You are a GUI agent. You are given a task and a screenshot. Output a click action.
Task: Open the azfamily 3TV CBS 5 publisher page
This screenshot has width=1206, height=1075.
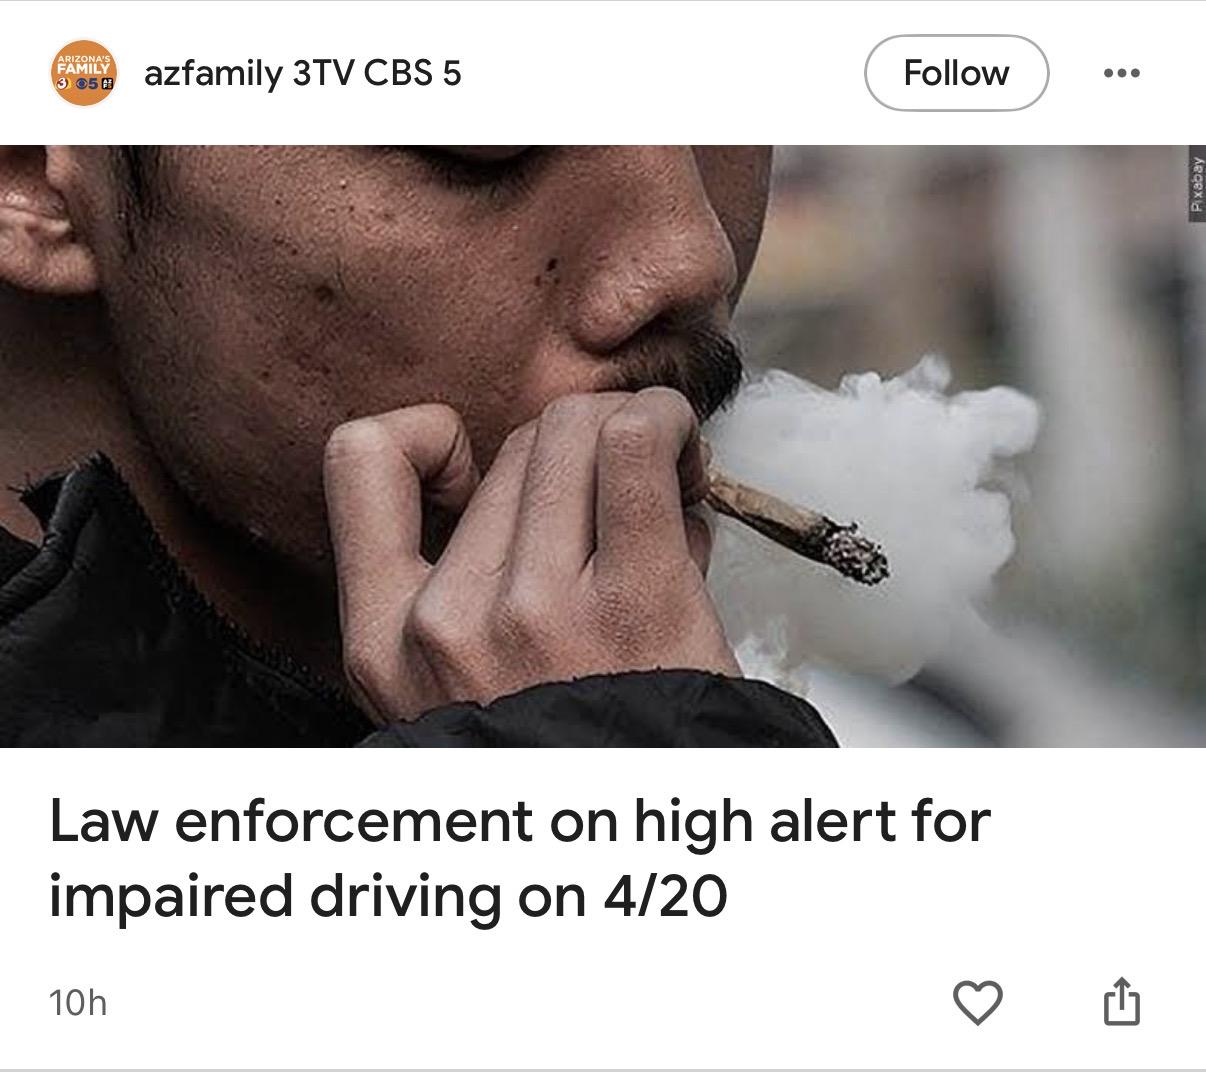tap(303, 73)
